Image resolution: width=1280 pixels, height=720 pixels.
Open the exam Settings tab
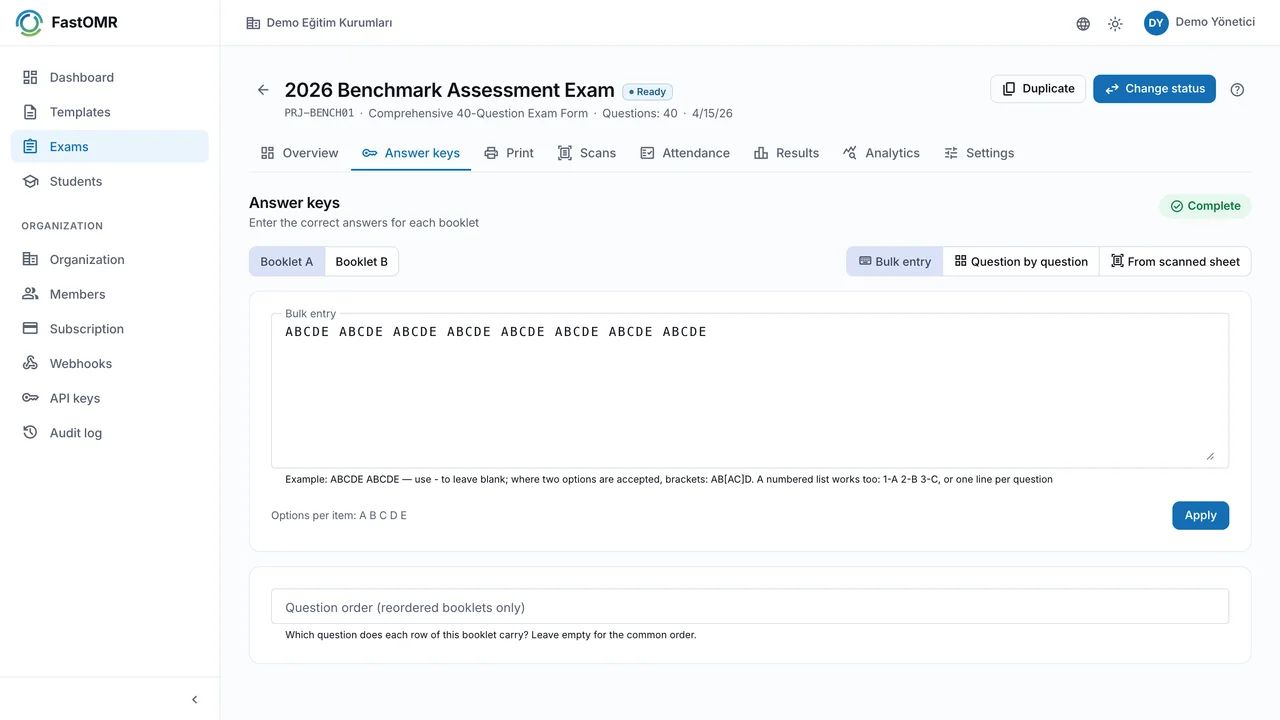[979, 153]
